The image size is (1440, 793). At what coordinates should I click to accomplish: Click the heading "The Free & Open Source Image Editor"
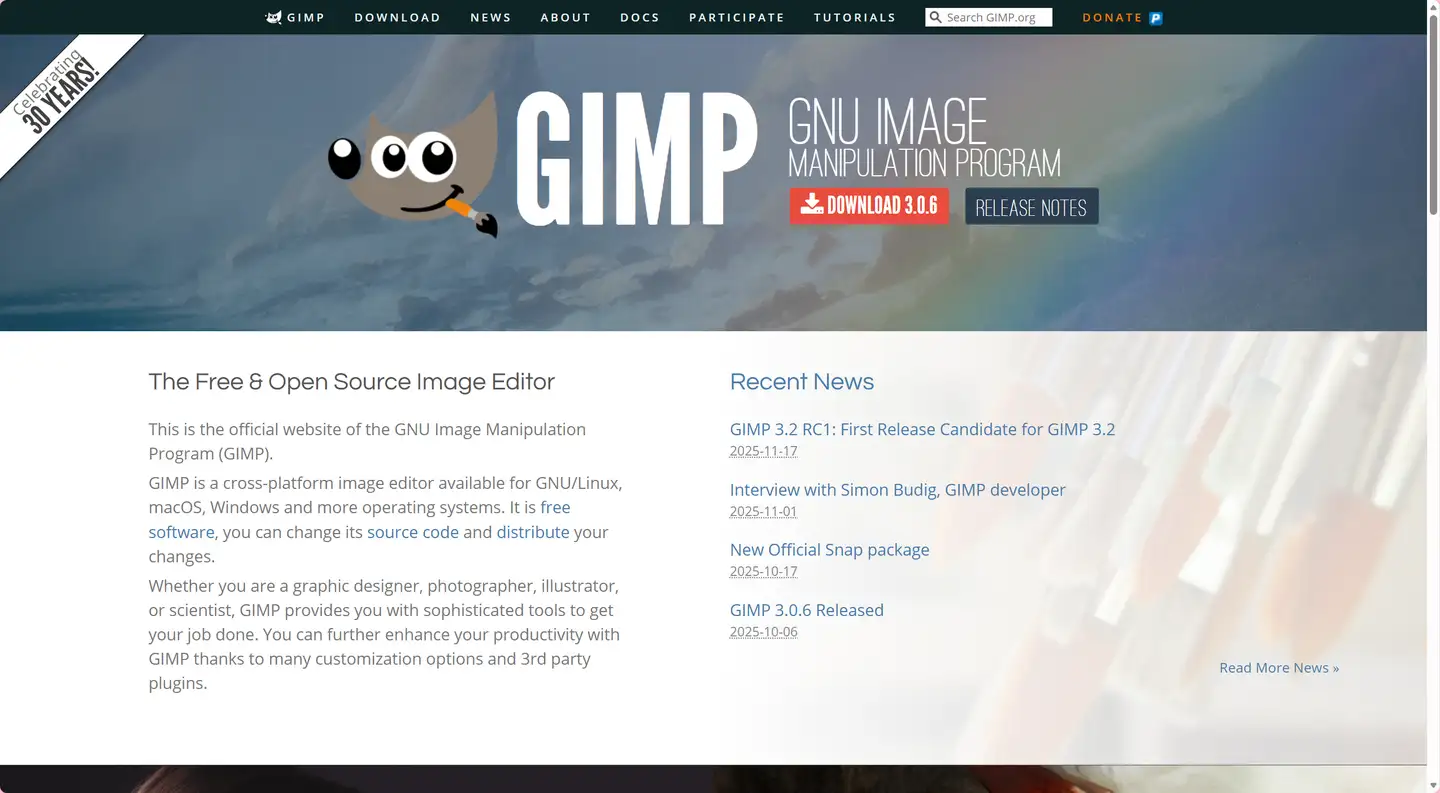[x=352, y=382]
